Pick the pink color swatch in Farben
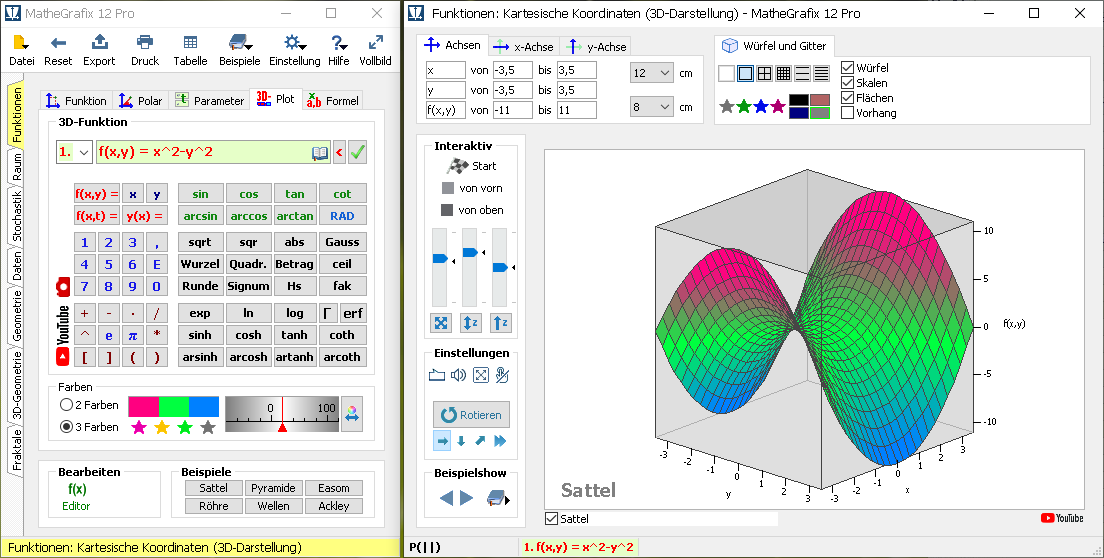 coord(143,406)
